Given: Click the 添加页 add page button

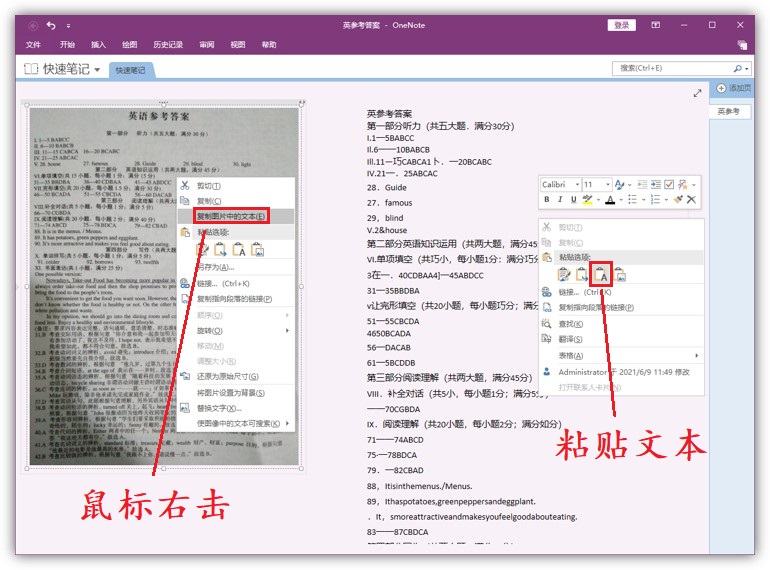Looking at the screenshot, I should coord(734,88).
